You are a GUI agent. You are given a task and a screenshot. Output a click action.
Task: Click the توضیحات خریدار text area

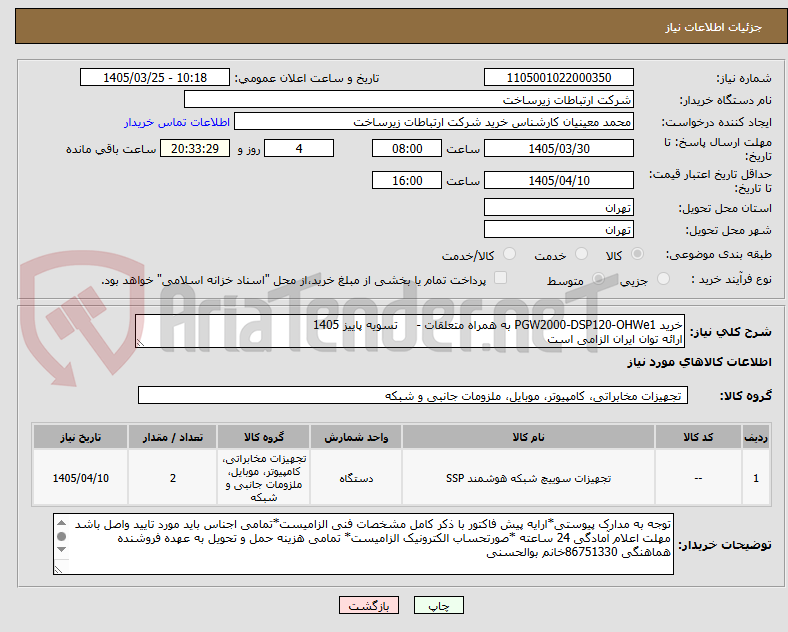click(363, 544)
